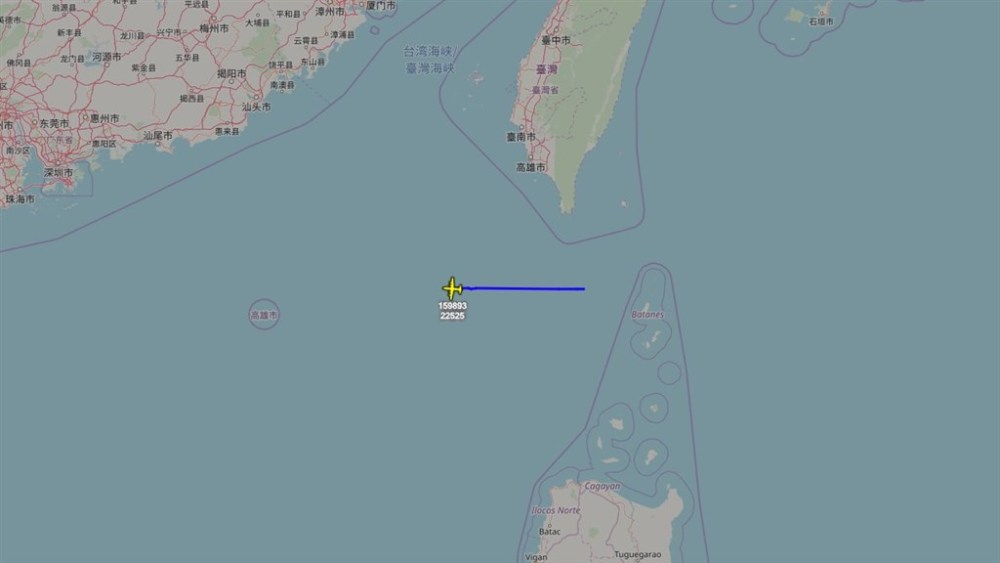Screen dimensions: 1000x563
Task: Select the Batanes province label
Action: pyautogui.click(x=647, y=314)
